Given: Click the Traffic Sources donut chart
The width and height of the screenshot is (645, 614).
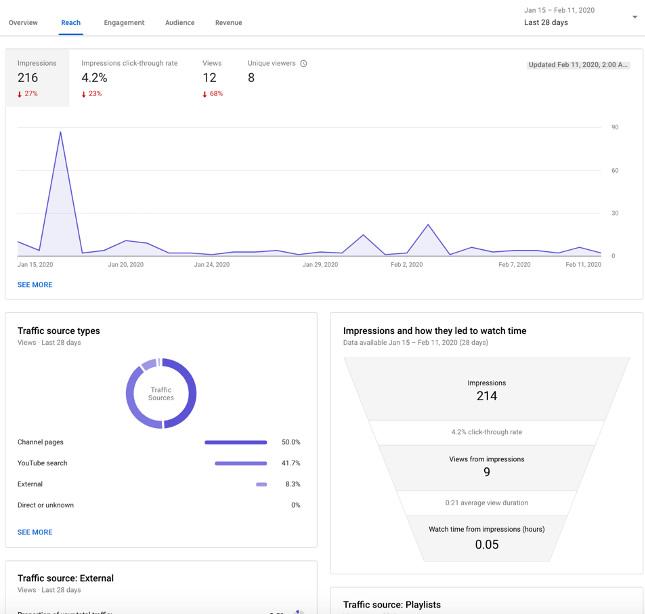Looking at the screenshot, I should (161, 394).
